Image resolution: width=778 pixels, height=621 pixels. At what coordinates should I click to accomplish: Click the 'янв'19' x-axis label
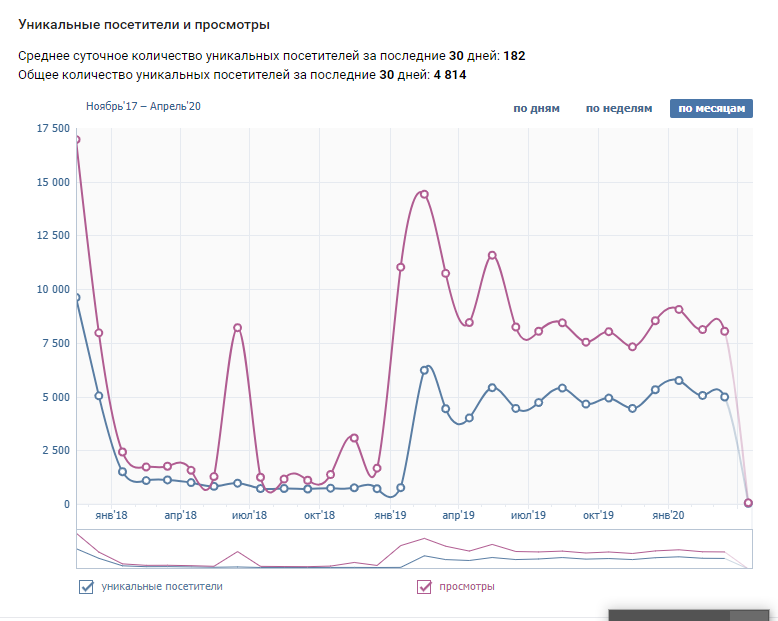click(x=389, y=515)
